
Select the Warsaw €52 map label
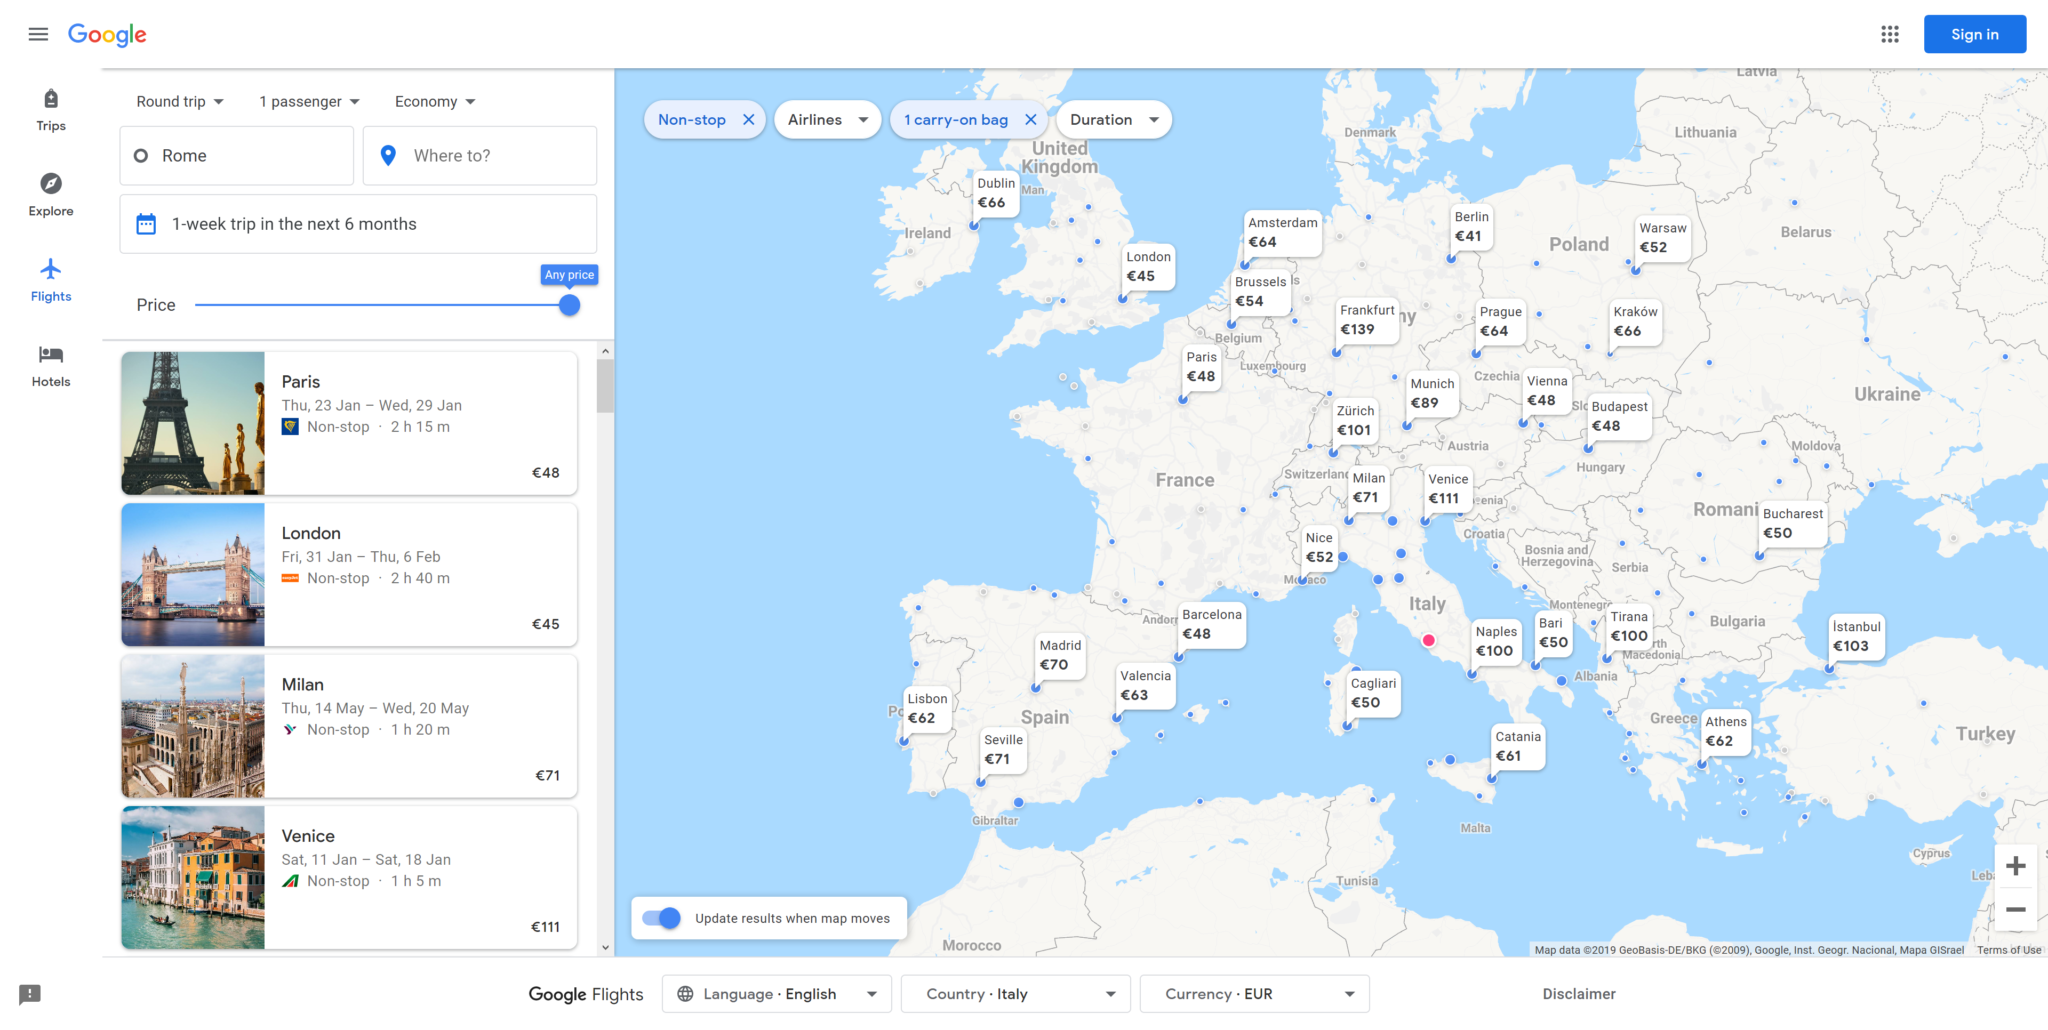(1662, 237)
